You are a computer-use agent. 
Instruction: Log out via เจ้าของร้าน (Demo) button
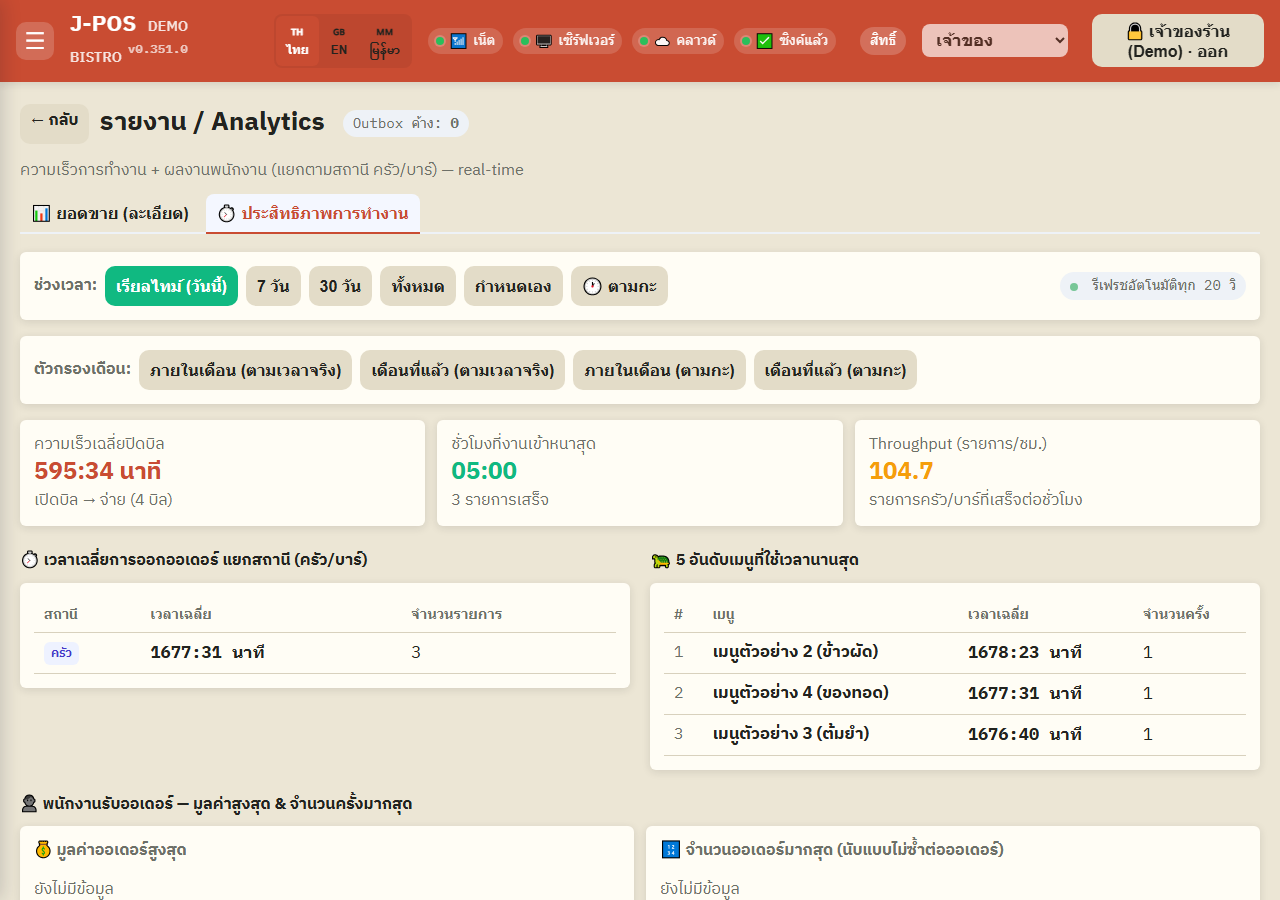1177,41
